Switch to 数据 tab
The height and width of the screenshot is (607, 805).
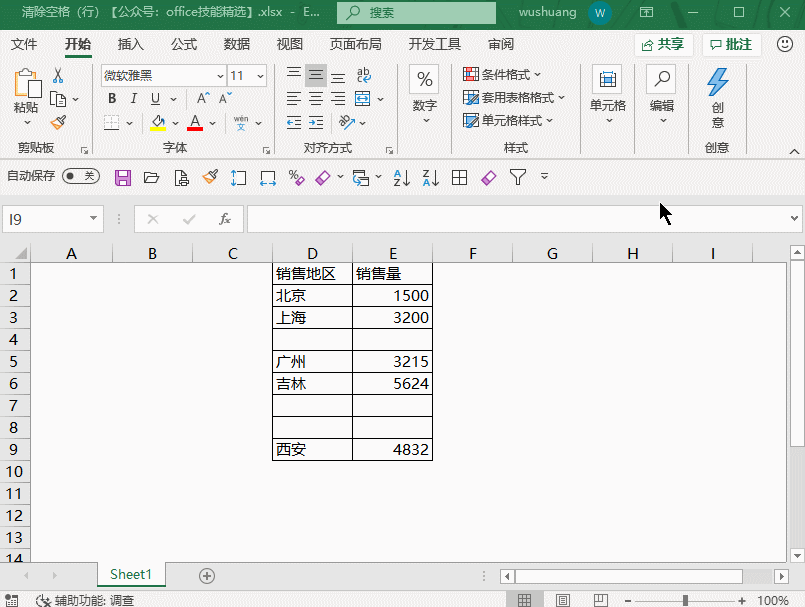[237, 44]
